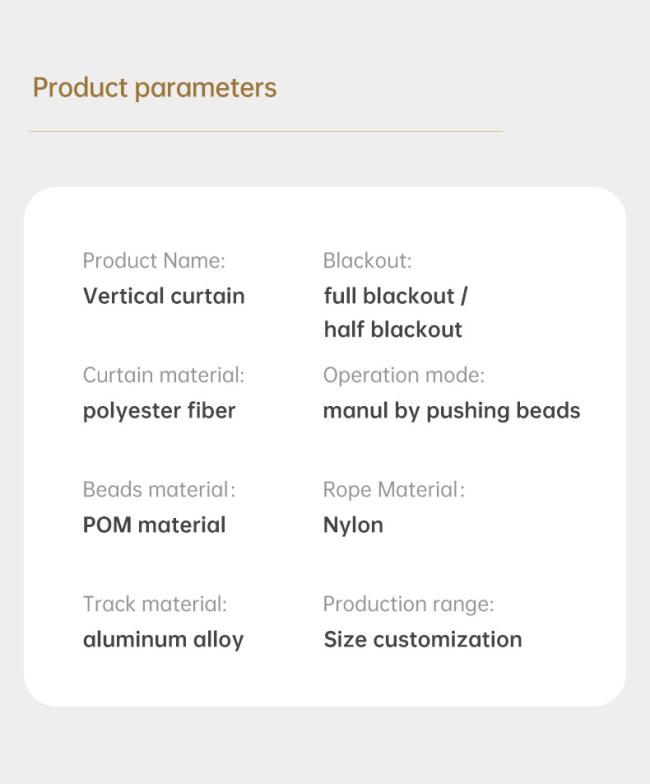Click the Vertical curtain value
The width and height of the screenshot is (650, 784).
164,296
